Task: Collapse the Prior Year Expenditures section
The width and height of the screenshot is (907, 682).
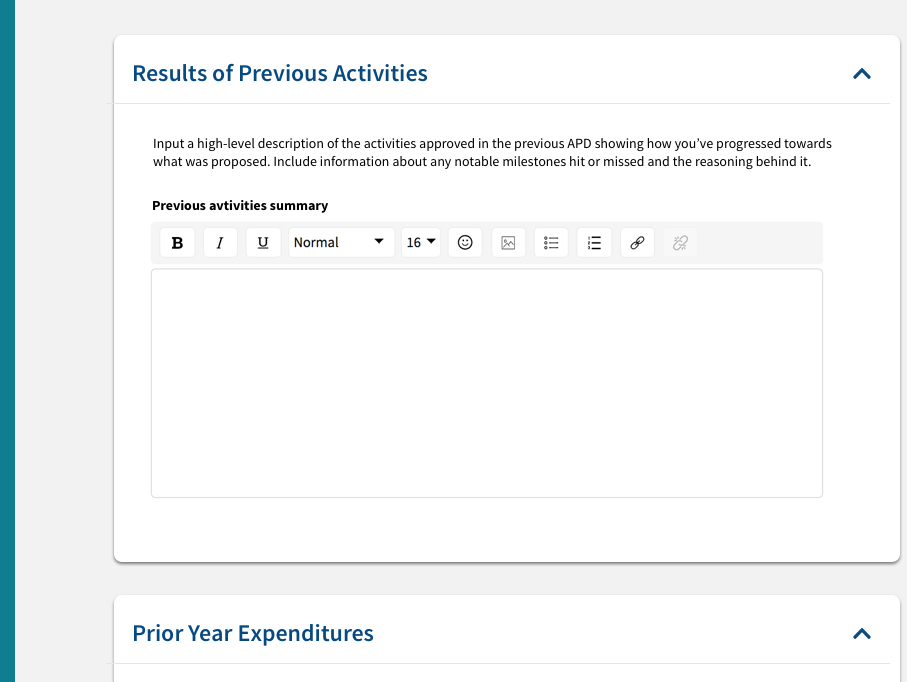Action: tap(861, 633)
